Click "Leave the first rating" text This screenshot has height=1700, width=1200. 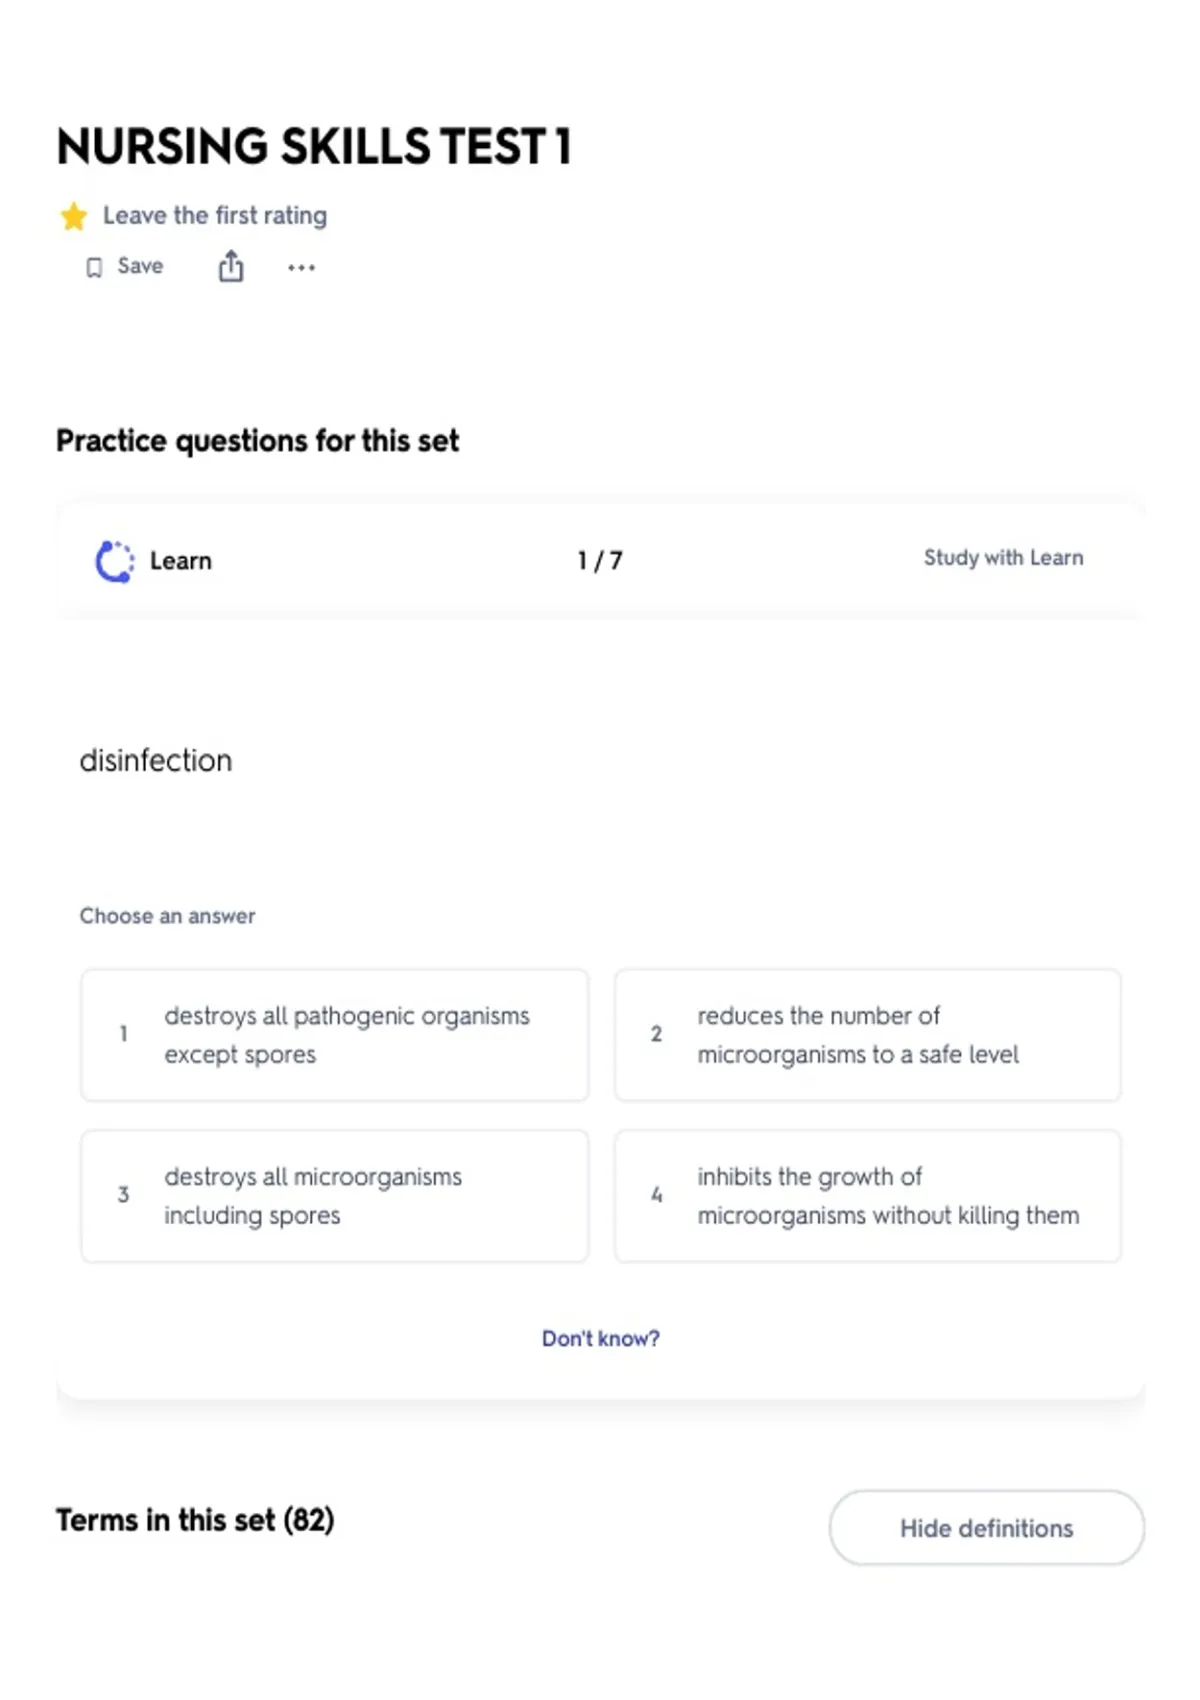click(215, 216)
